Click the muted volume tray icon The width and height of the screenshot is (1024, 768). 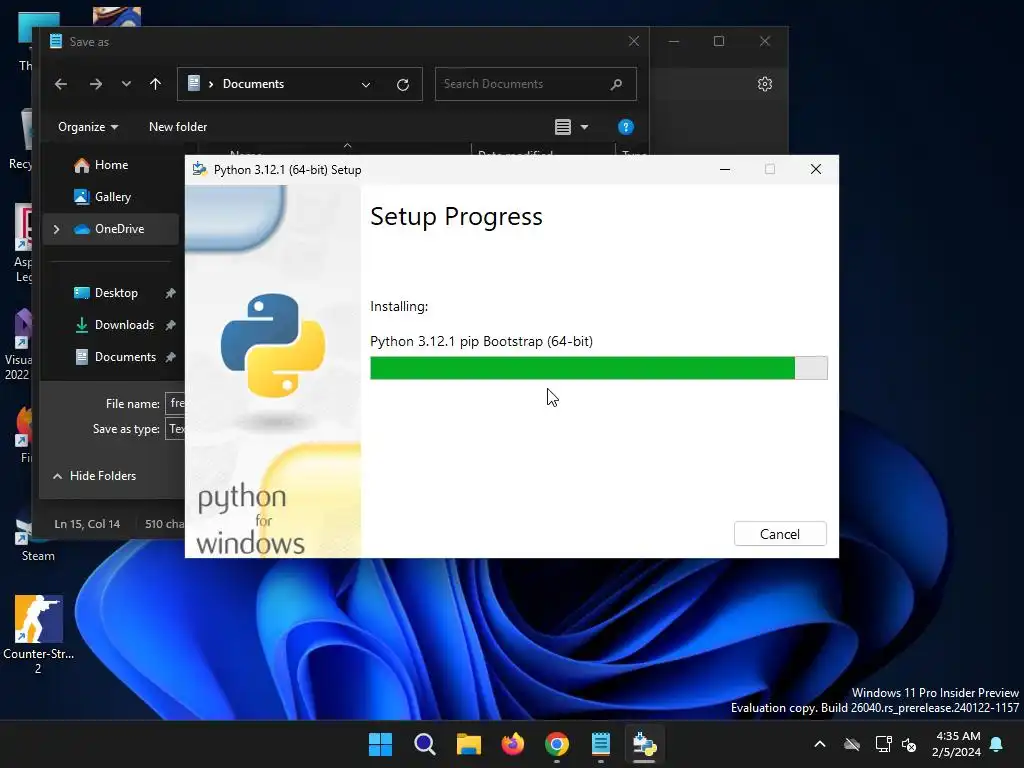[909, 744]
